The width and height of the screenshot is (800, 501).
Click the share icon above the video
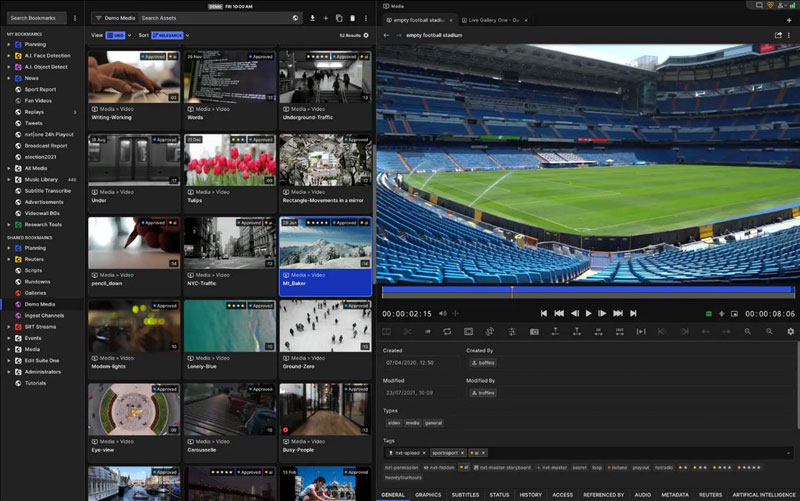pyautogui.click(x=778, y=35)
